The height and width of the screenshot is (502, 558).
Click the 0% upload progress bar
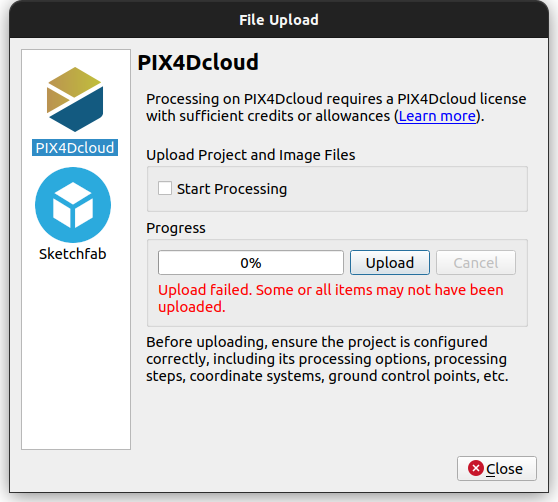(251, 263)
